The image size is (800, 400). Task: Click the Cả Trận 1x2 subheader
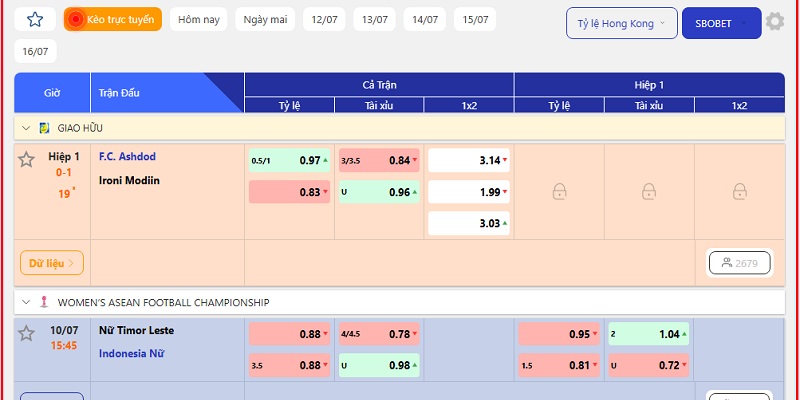click(x=469, y=106)
